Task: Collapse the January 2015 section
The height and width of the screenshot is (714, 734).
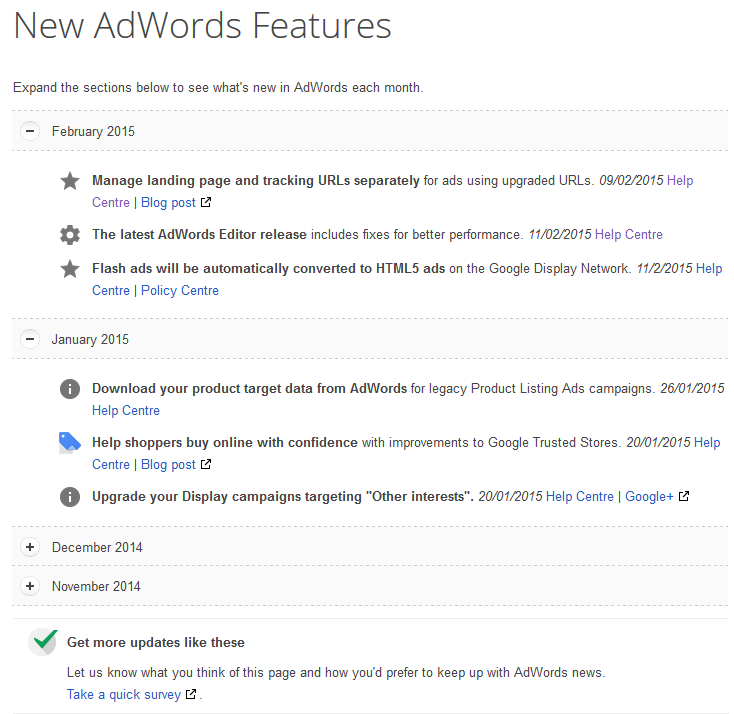Action: 30,339
